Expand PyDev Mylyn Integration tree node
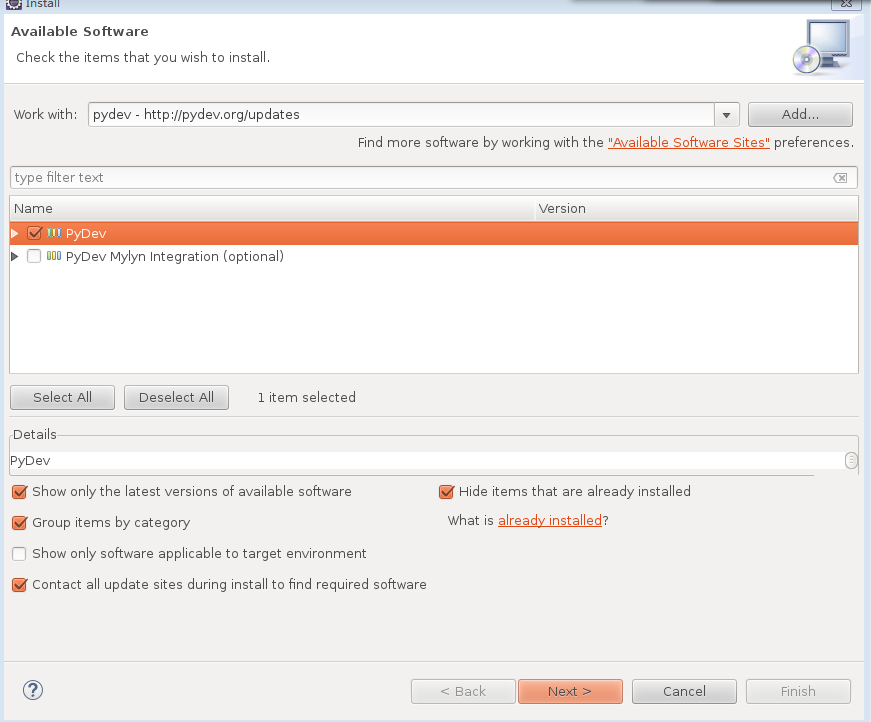This screenshot has width=871, height=722. (15, 256)
